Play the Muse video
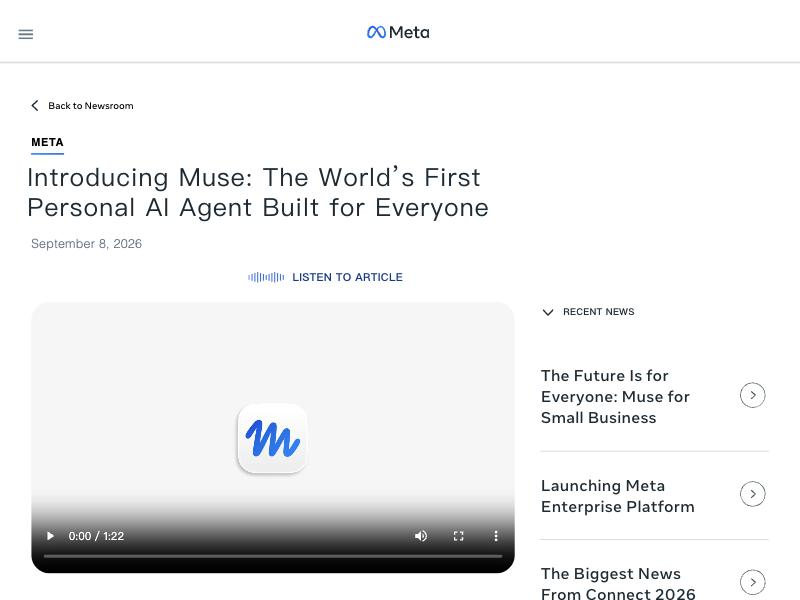Screen dimensions: 800x600 tap(50, 536)
